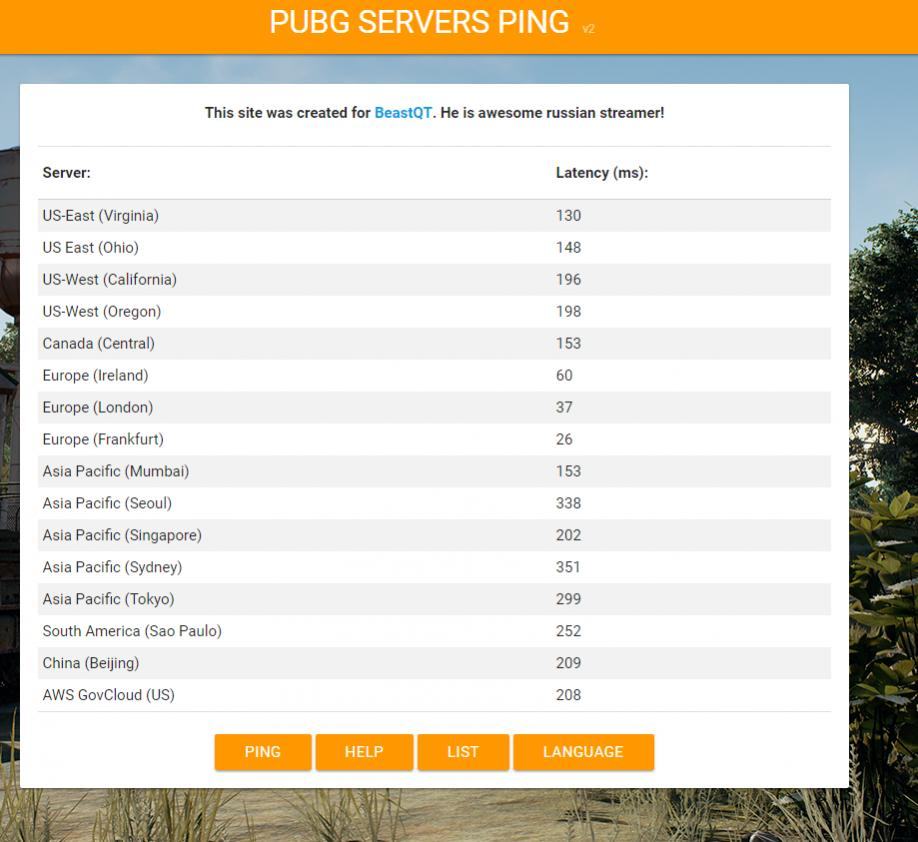Click the PUBG SERVERS PING title
Viewport: 918px width, 842px height.
click(419, 22)
